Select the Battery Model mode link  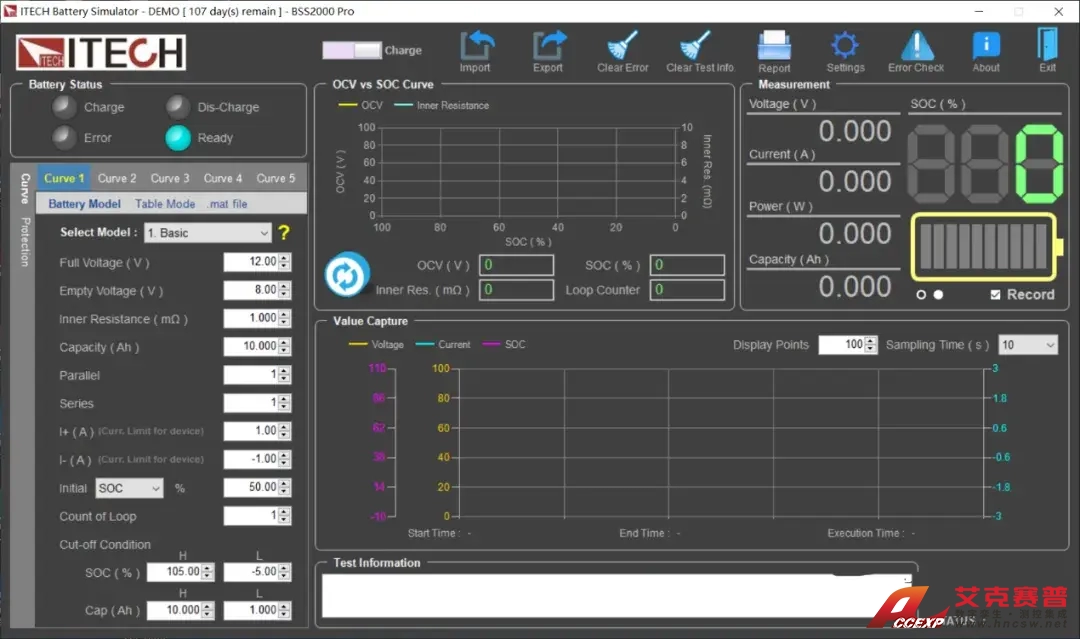tap(85, 204)
